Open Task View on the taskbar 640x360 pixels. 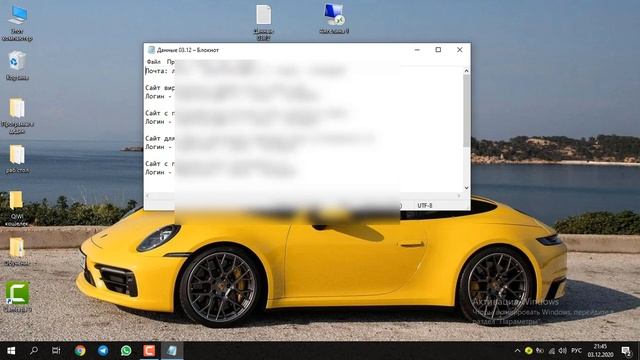click(x=56, y=351)
